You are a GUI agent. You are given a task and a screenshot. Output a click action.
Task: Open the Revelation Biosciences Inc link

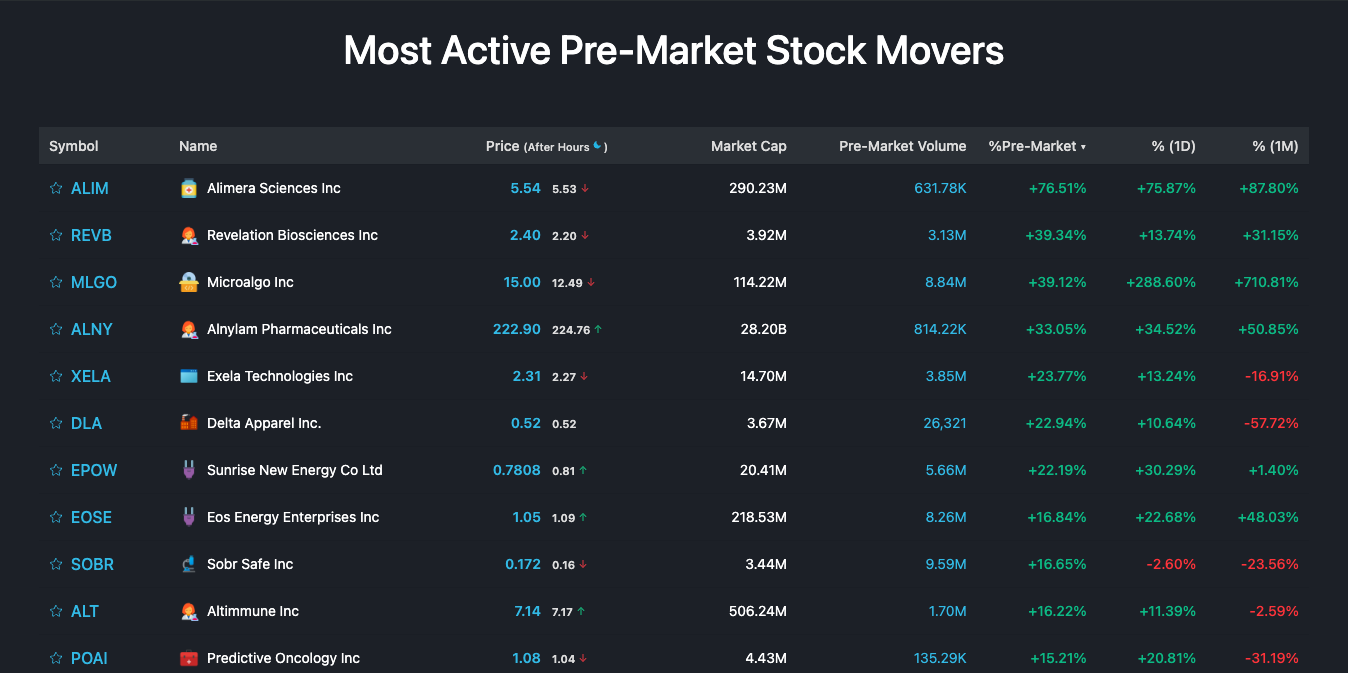[x=292, y=235]
